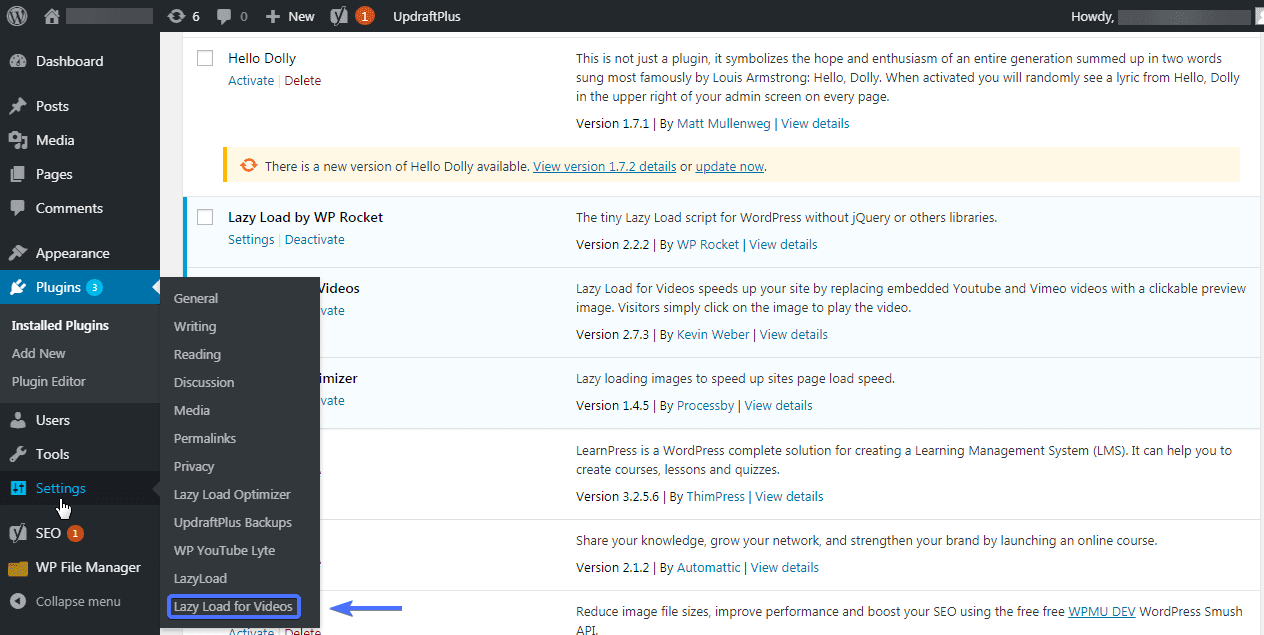Click the SEO Yoast icon in sidebar

[x=18, y=533]
